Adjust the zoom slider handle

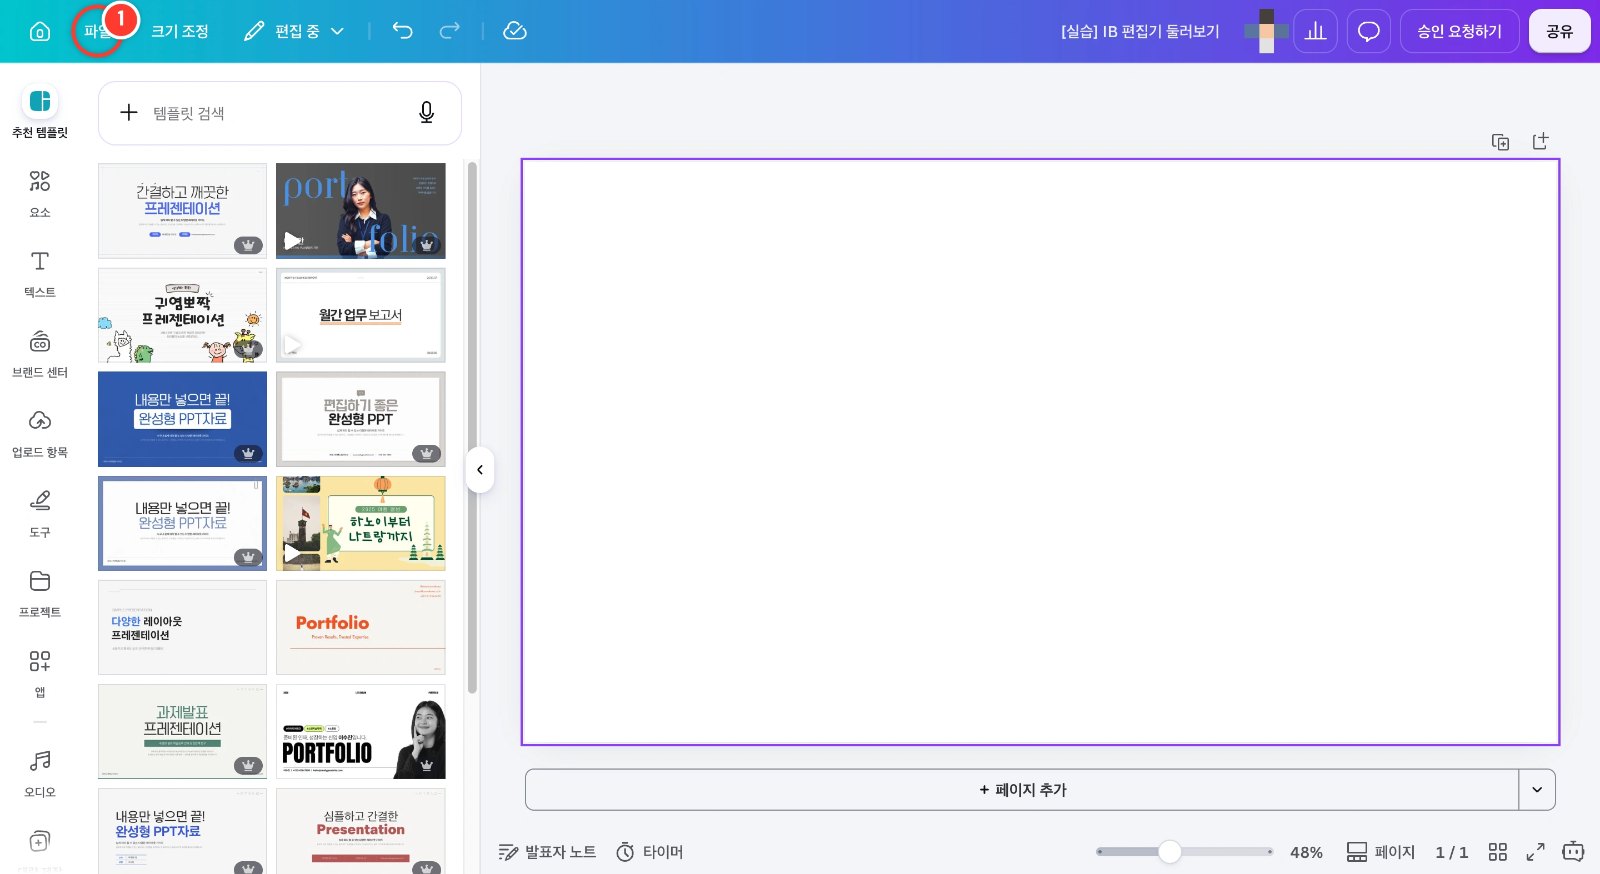coord(1170,852)
